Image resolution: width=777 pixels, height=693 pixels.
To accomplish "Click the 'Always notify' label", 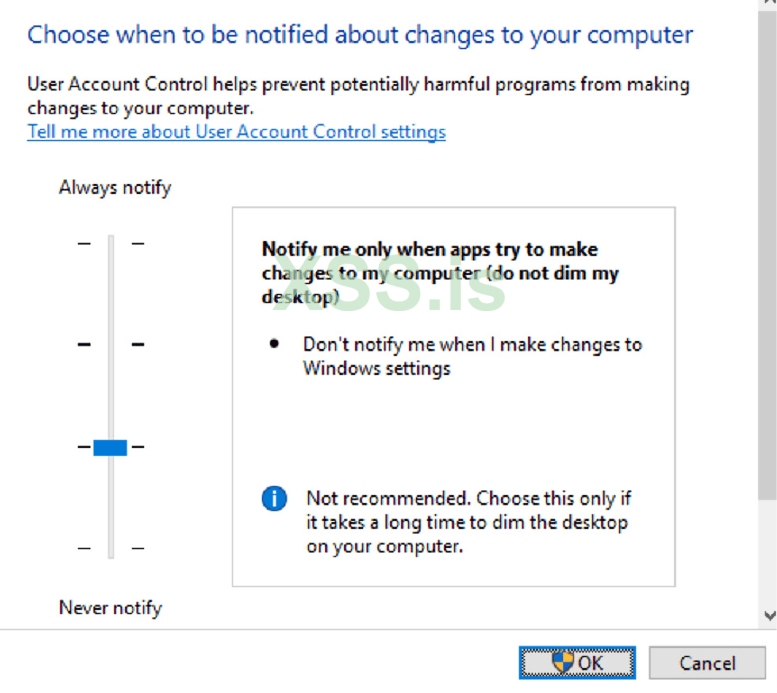I will click(x=115, y=187).
